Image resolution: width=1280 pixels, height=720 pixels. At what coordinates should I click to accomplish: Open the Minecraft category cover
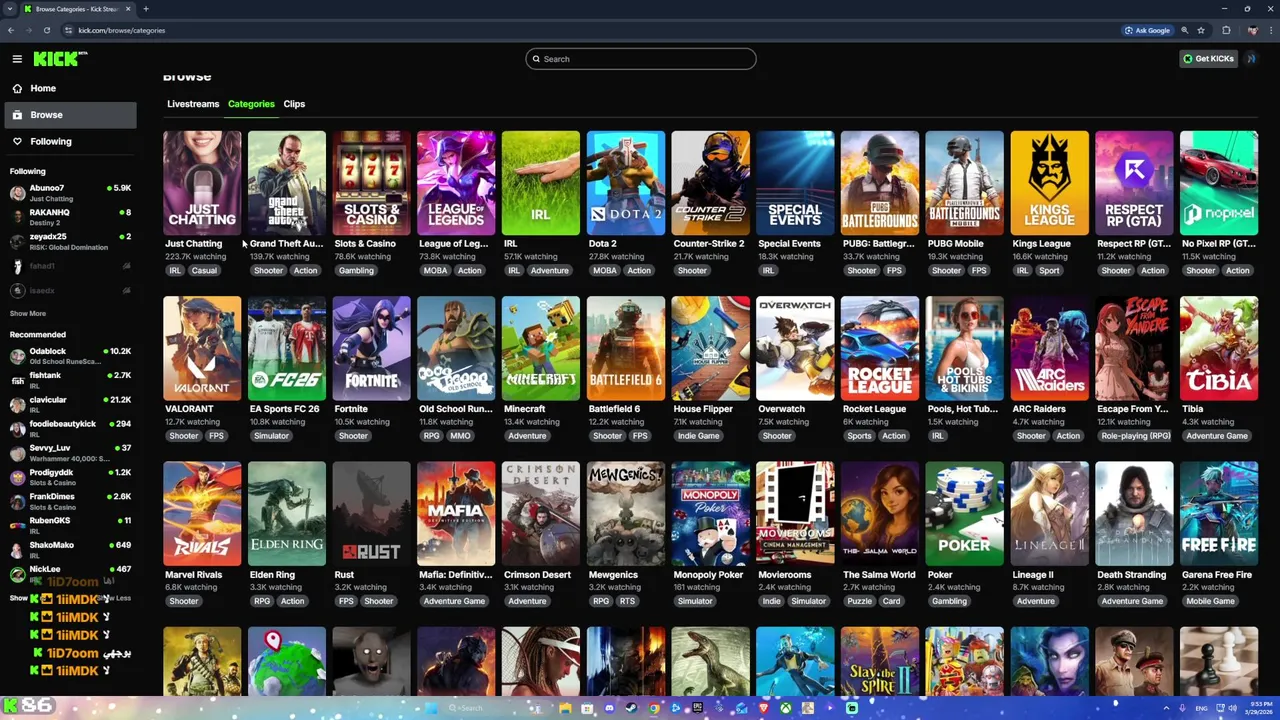coord(541,348)
